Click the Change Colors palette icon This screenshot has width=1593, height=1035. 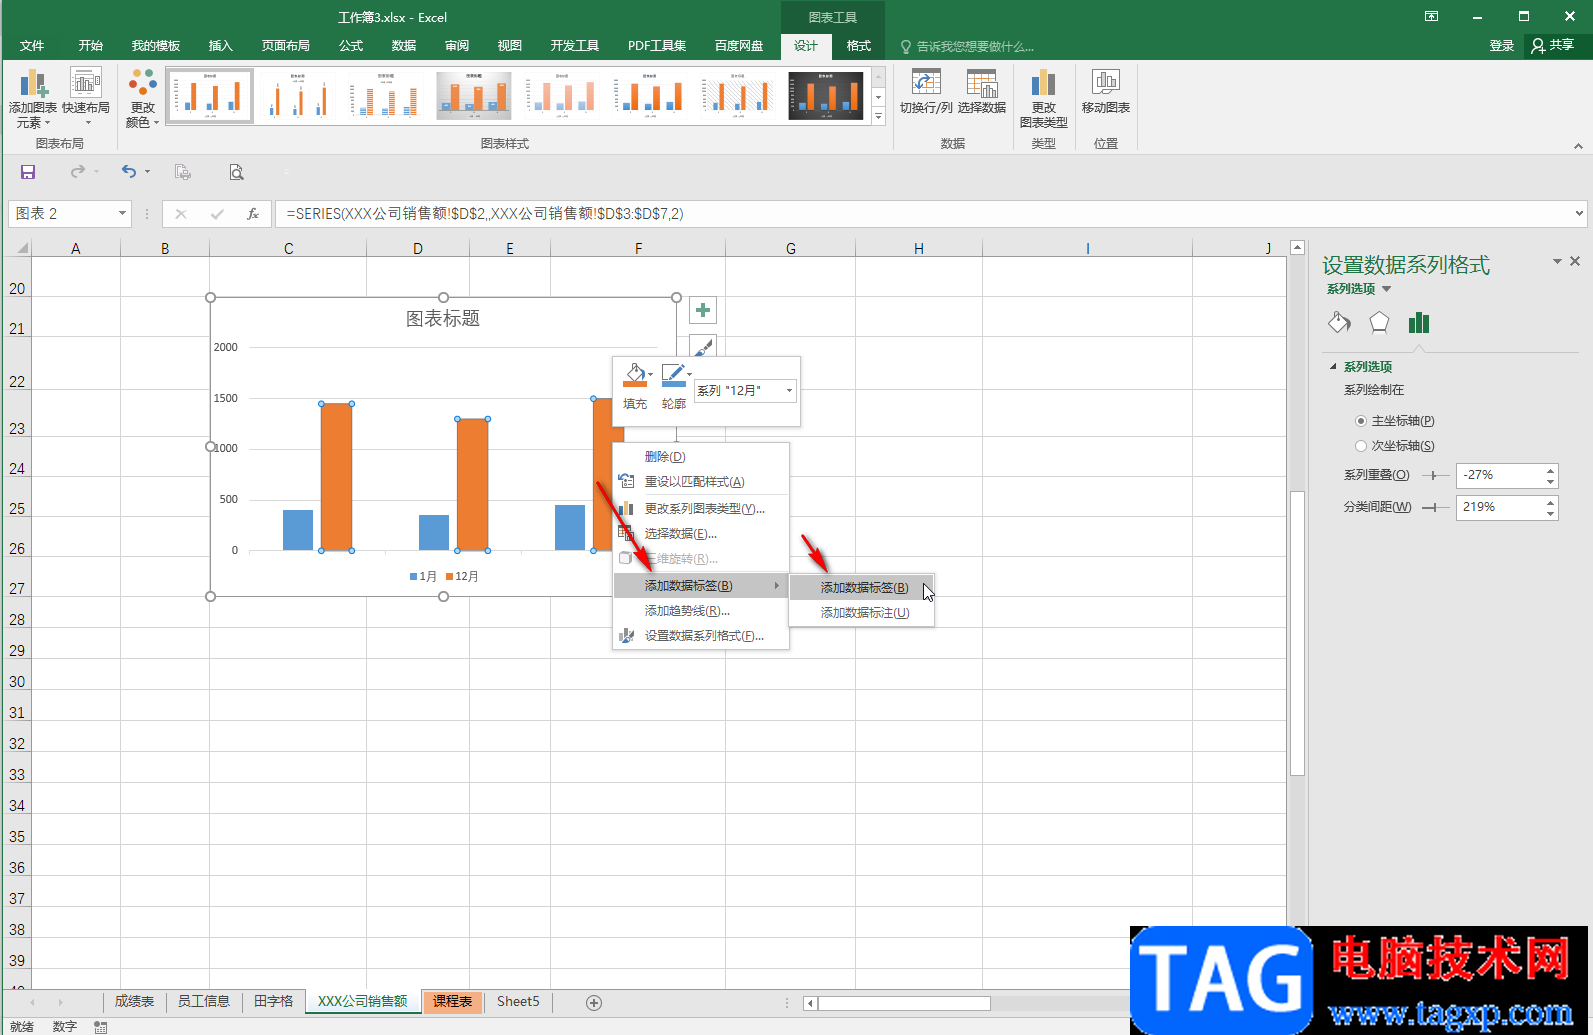click(143, 83)
